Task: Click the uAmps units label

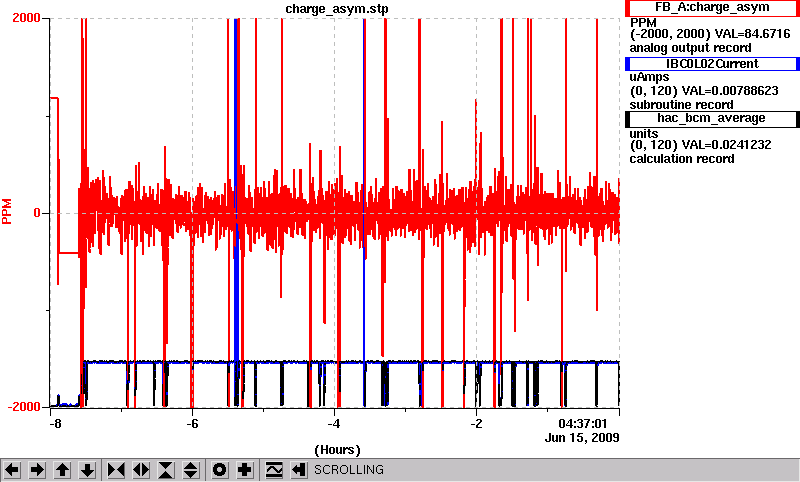Action: pyautogui.click(x=649, y=78)
